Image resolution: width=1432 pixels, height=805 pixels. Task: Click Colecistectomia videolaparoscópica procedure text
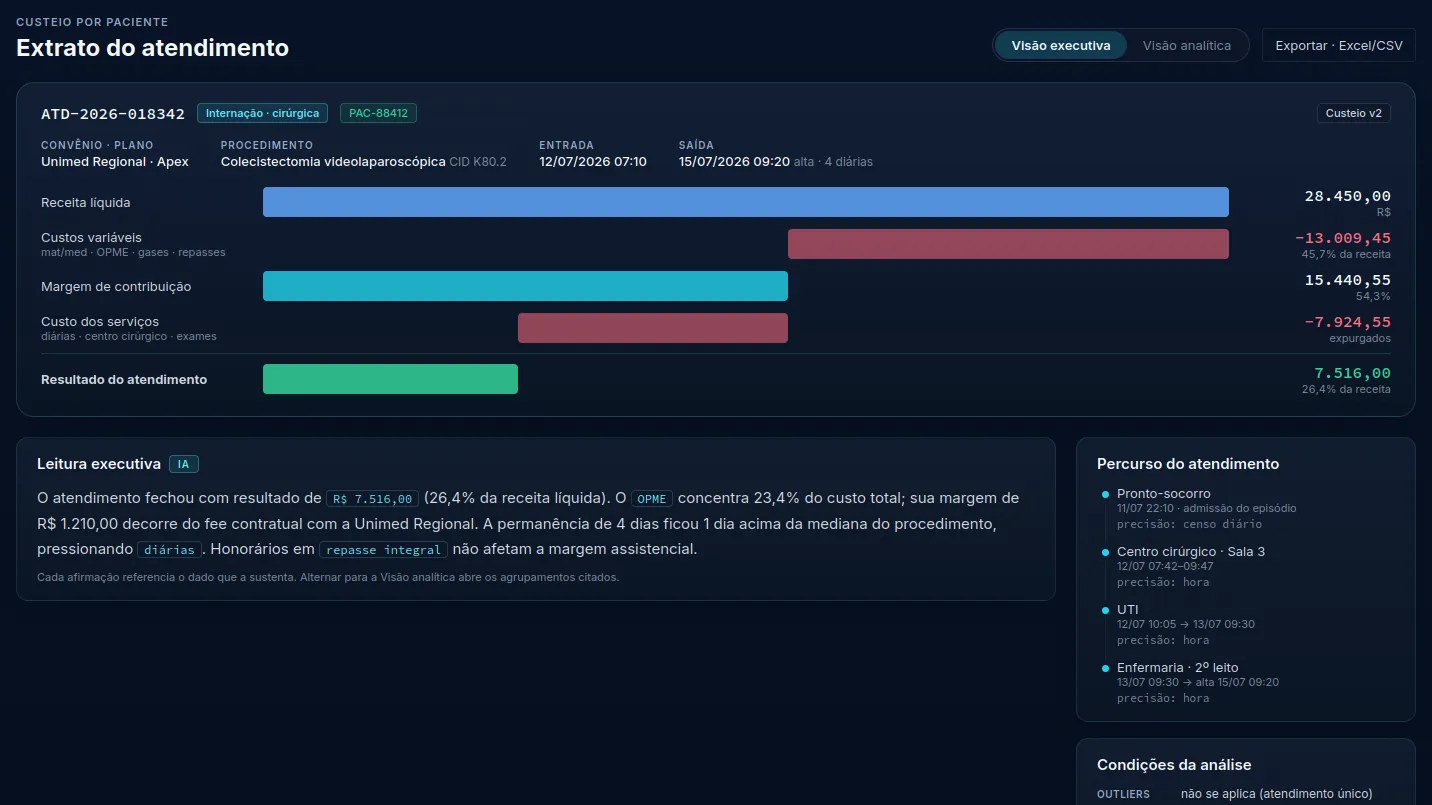pyautogui.click(x=333, y=161)
